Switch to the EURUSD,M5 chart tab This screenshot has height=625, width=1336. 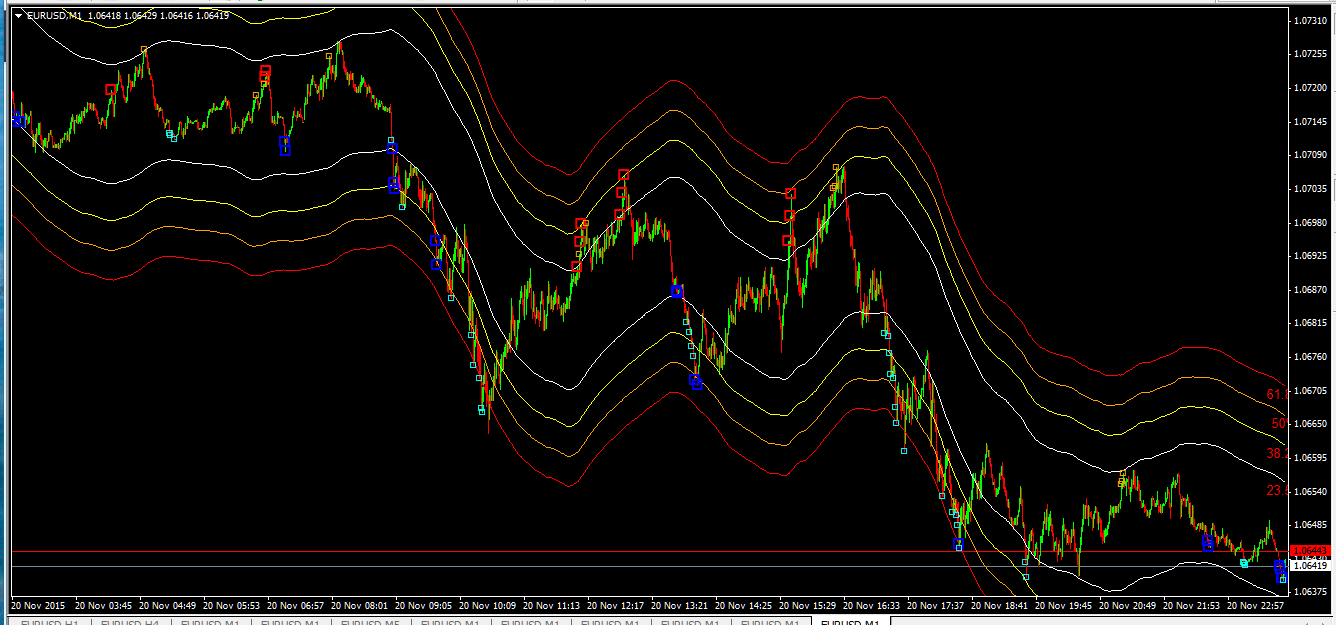tap(371, 621)
